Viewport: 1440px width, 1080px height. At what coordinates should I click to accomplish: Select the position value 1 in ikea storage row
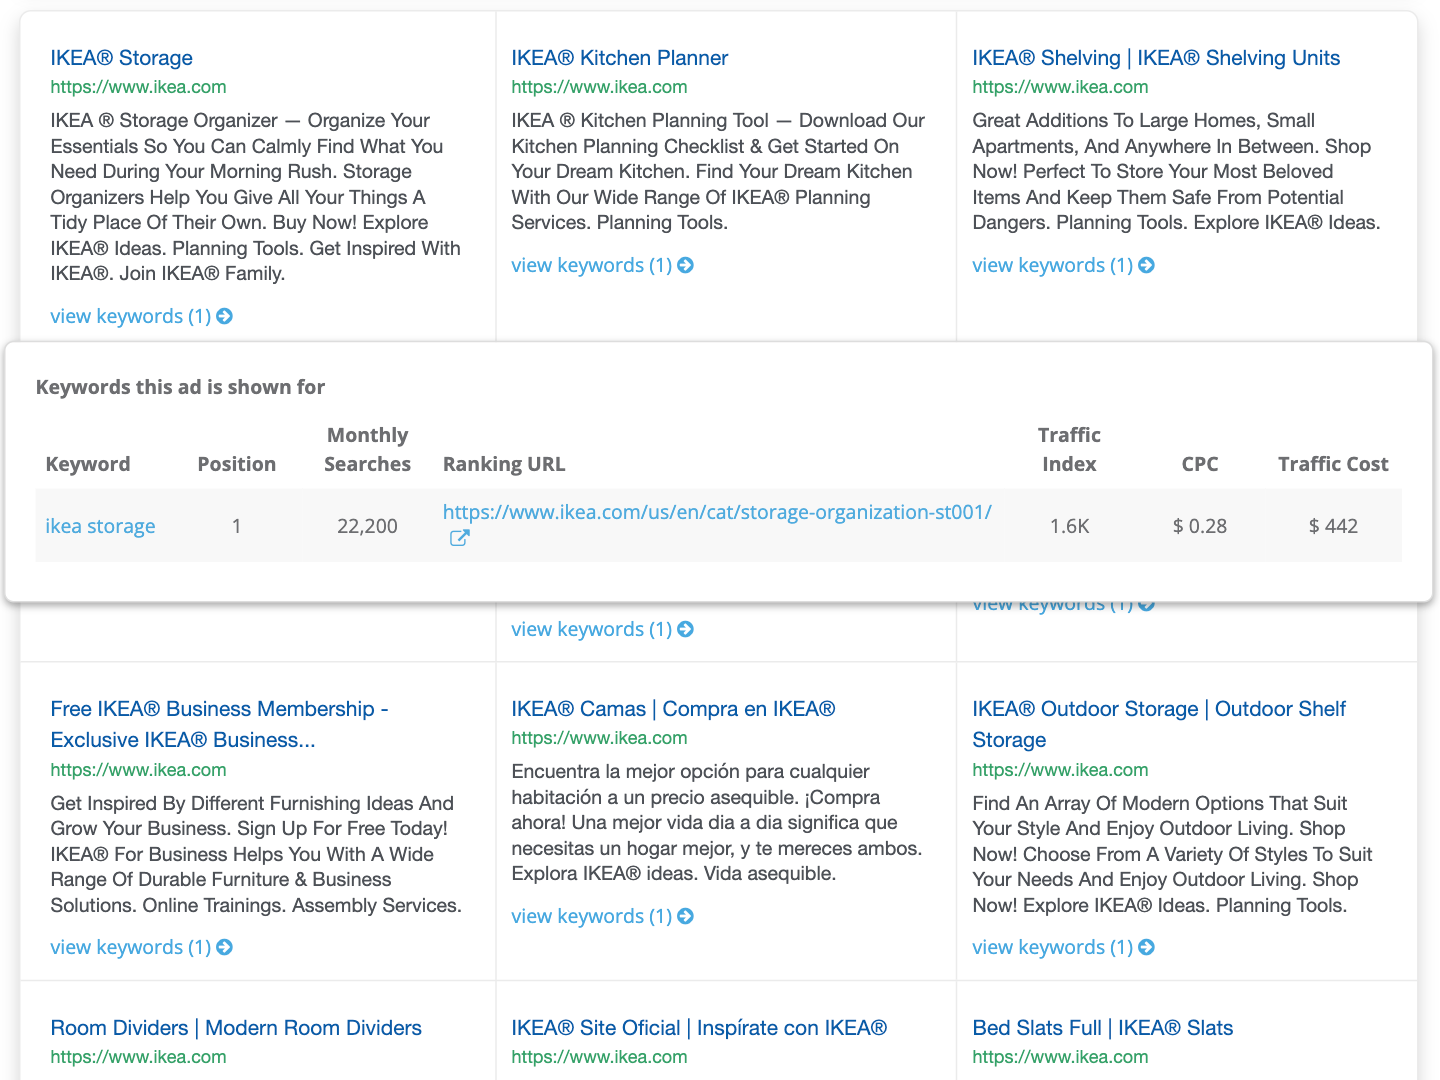236,526
